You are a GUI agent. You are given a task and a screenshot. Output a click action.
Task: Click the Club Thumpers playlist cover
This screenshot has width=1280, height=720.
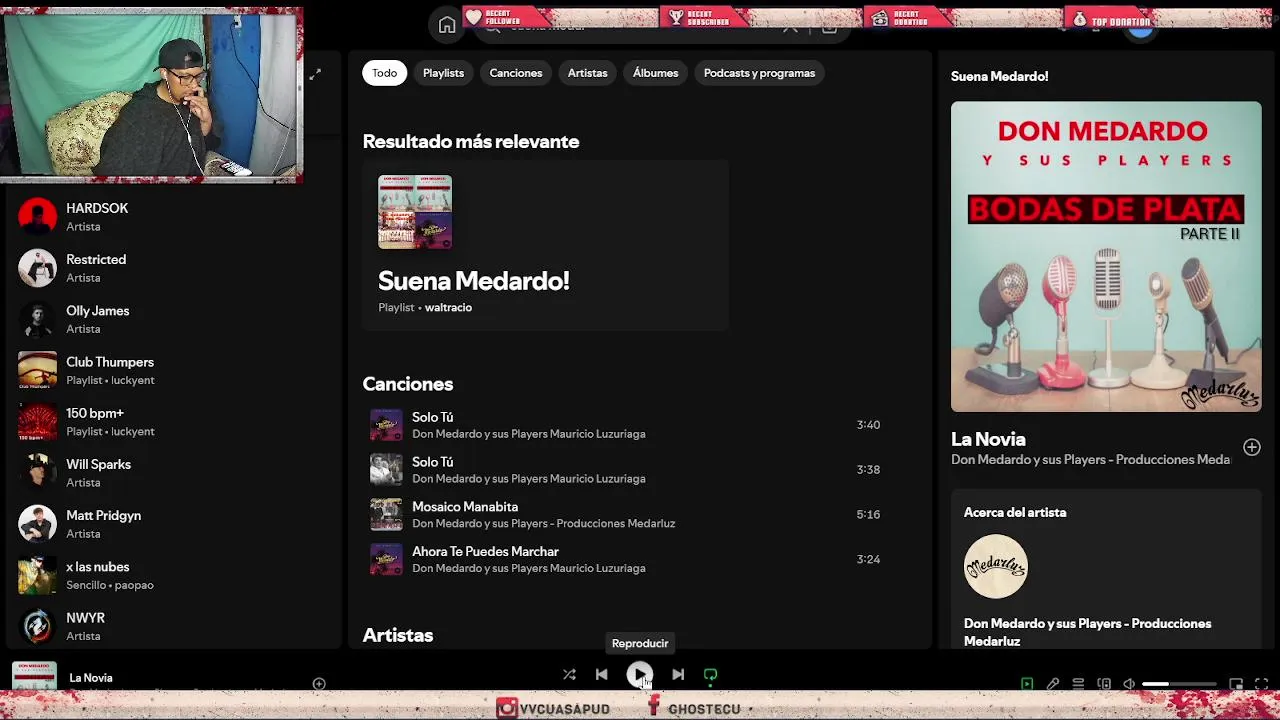(38, 371)
